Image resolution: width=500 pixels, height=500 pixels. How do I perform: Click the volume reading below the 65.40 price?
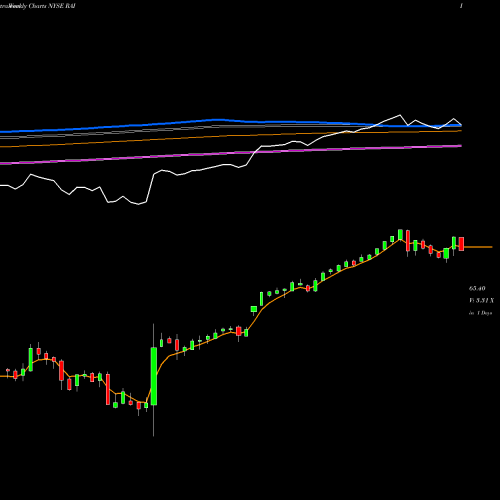[481, 301]
